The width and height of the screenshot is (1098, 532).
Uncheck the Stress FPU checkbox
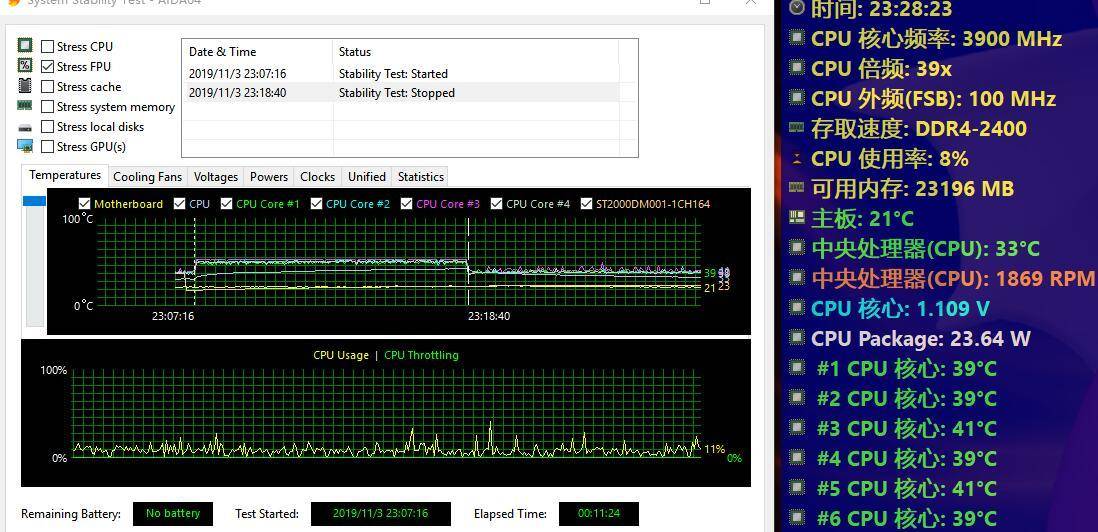[x=48, y=66]
